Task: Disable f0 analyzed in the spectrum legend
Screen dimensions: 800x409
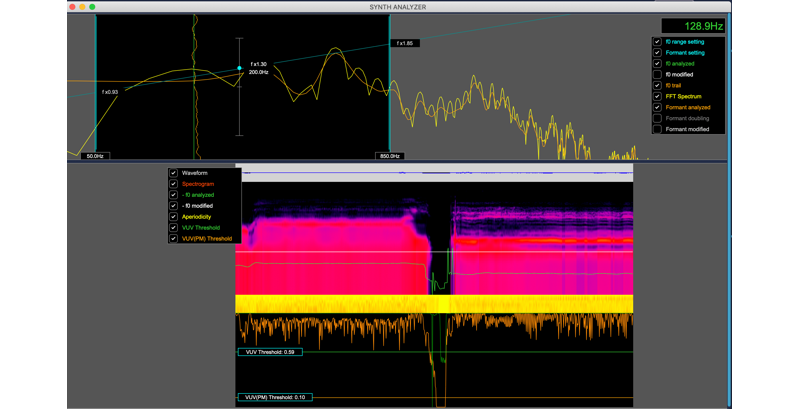Action: (x=658, y=64)
